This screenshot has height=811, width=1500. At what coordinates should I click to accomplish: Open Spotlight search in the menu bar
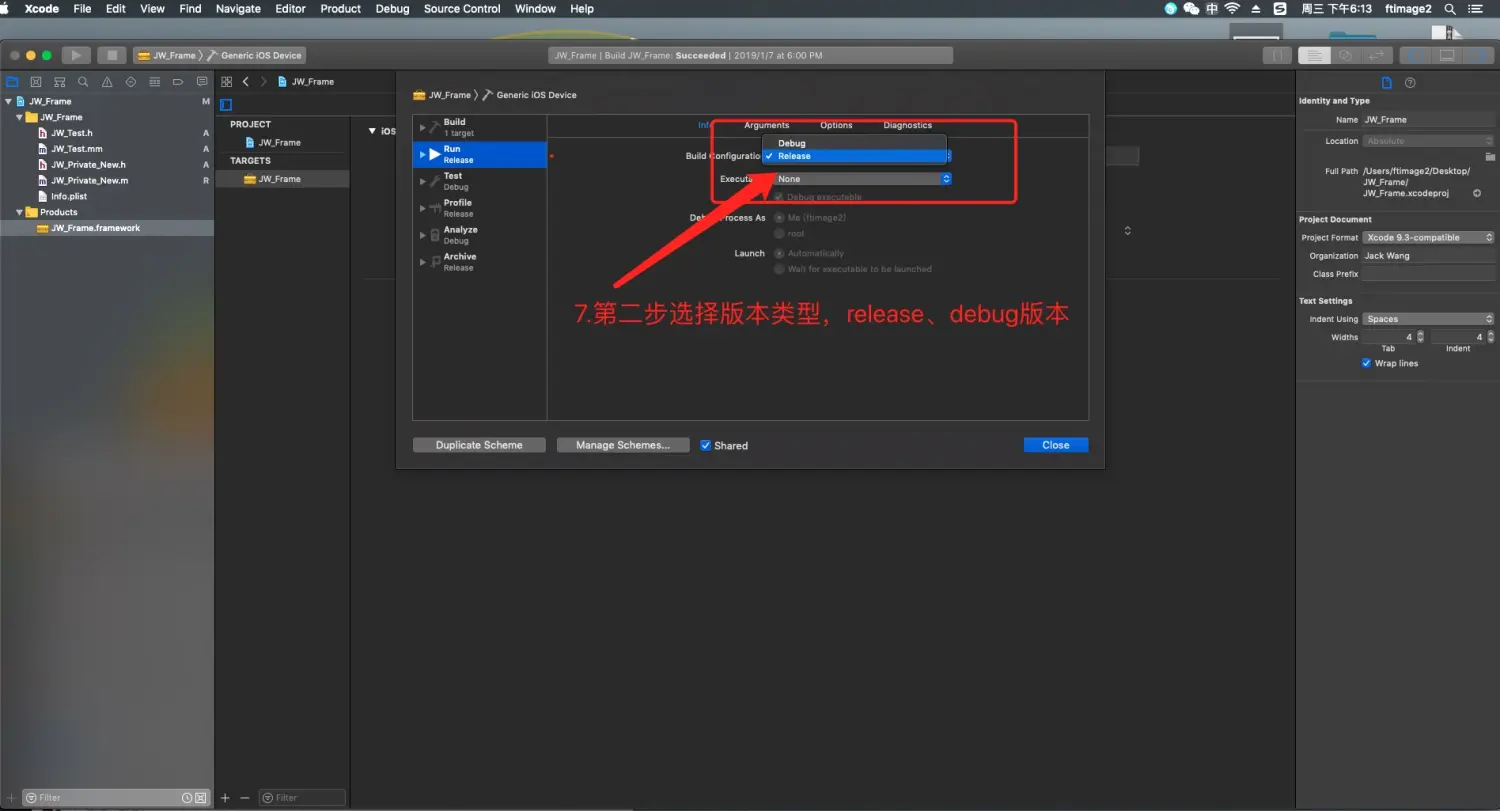[x=1450, y=8]
